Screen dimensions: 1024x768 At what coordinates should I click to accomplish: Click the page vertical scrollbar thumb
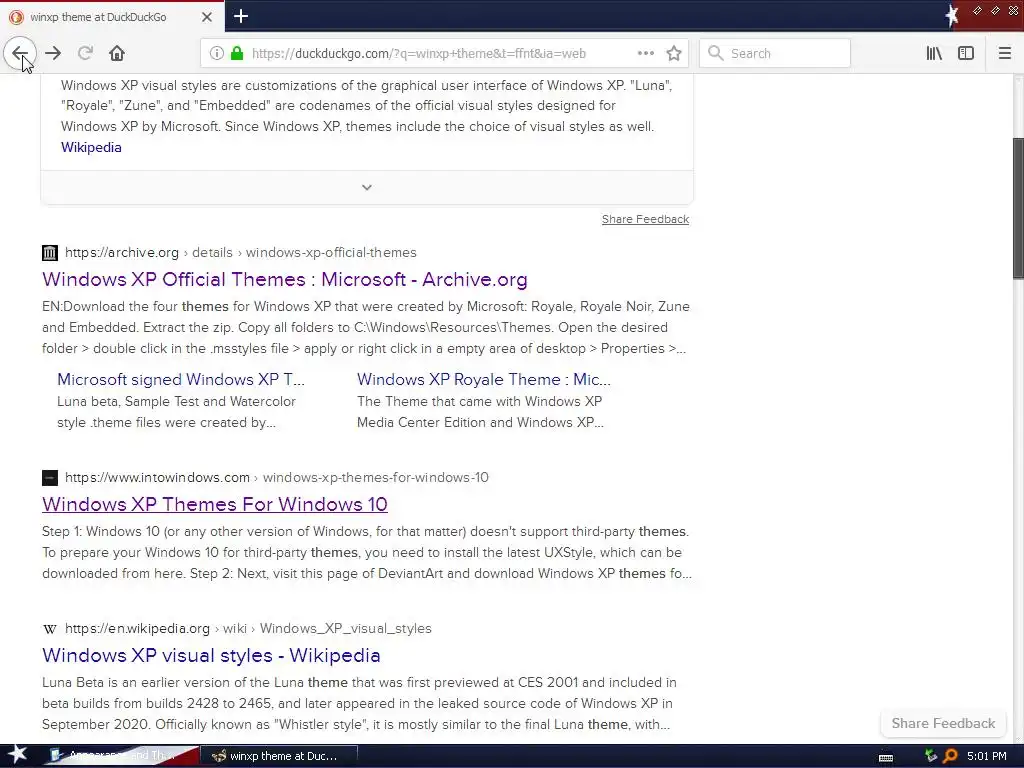1018,208
